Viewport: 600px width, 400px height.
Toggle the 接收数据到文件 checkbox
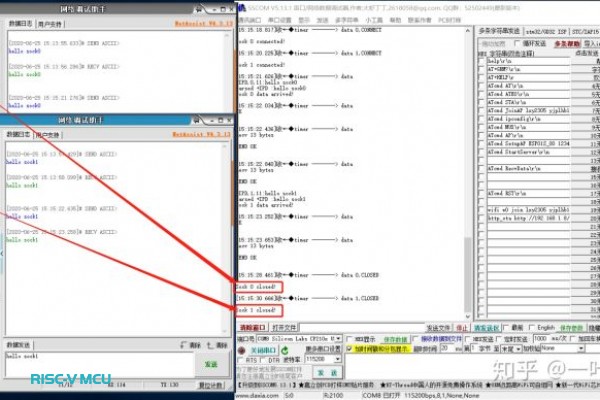coord(416,339)
